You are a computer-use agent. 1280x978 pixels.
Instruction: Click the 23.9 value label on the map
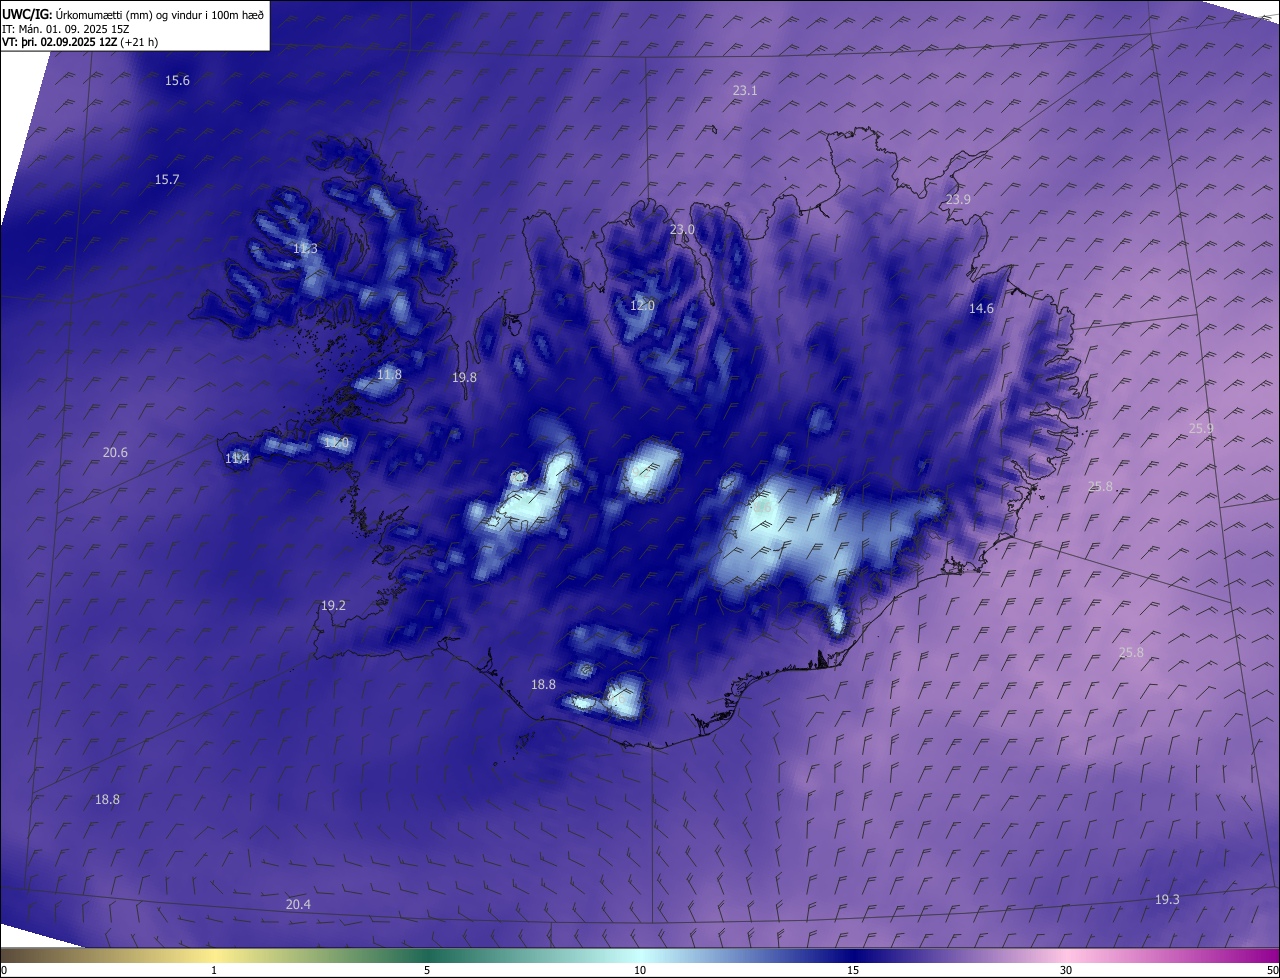coord(958,200)
